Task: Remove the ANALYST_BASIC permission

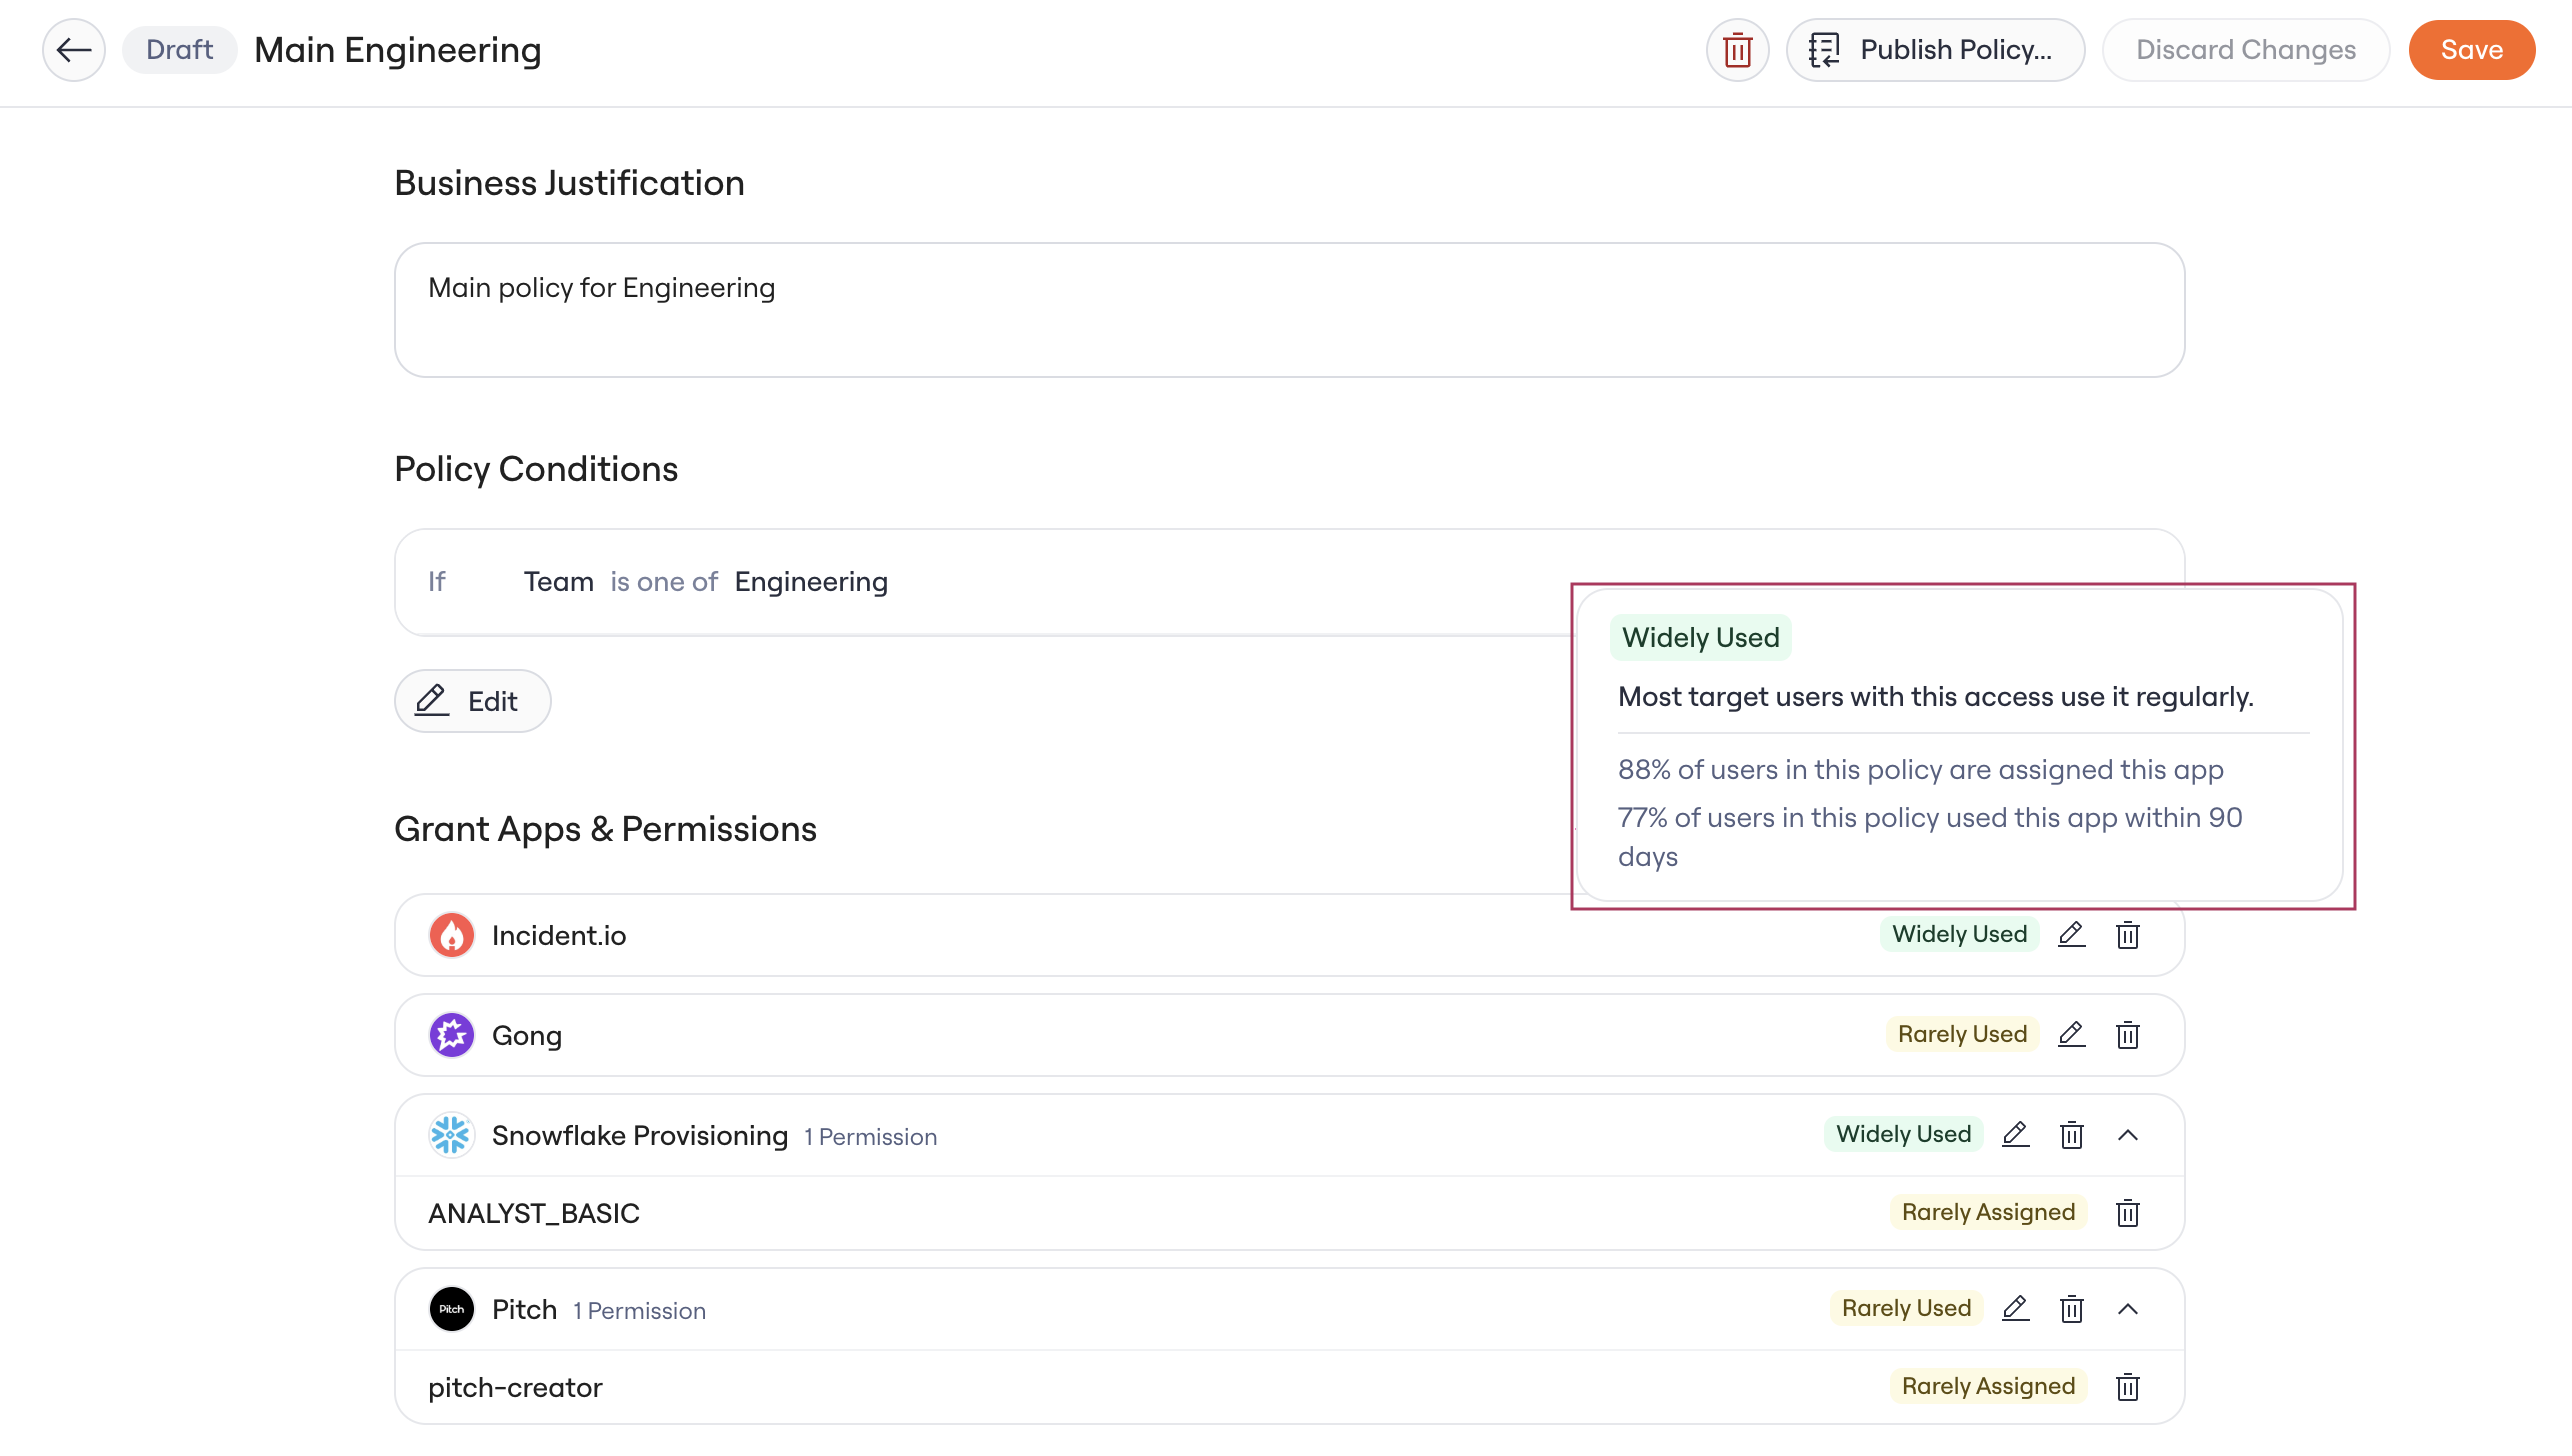Action: tap(2128, 1213)
